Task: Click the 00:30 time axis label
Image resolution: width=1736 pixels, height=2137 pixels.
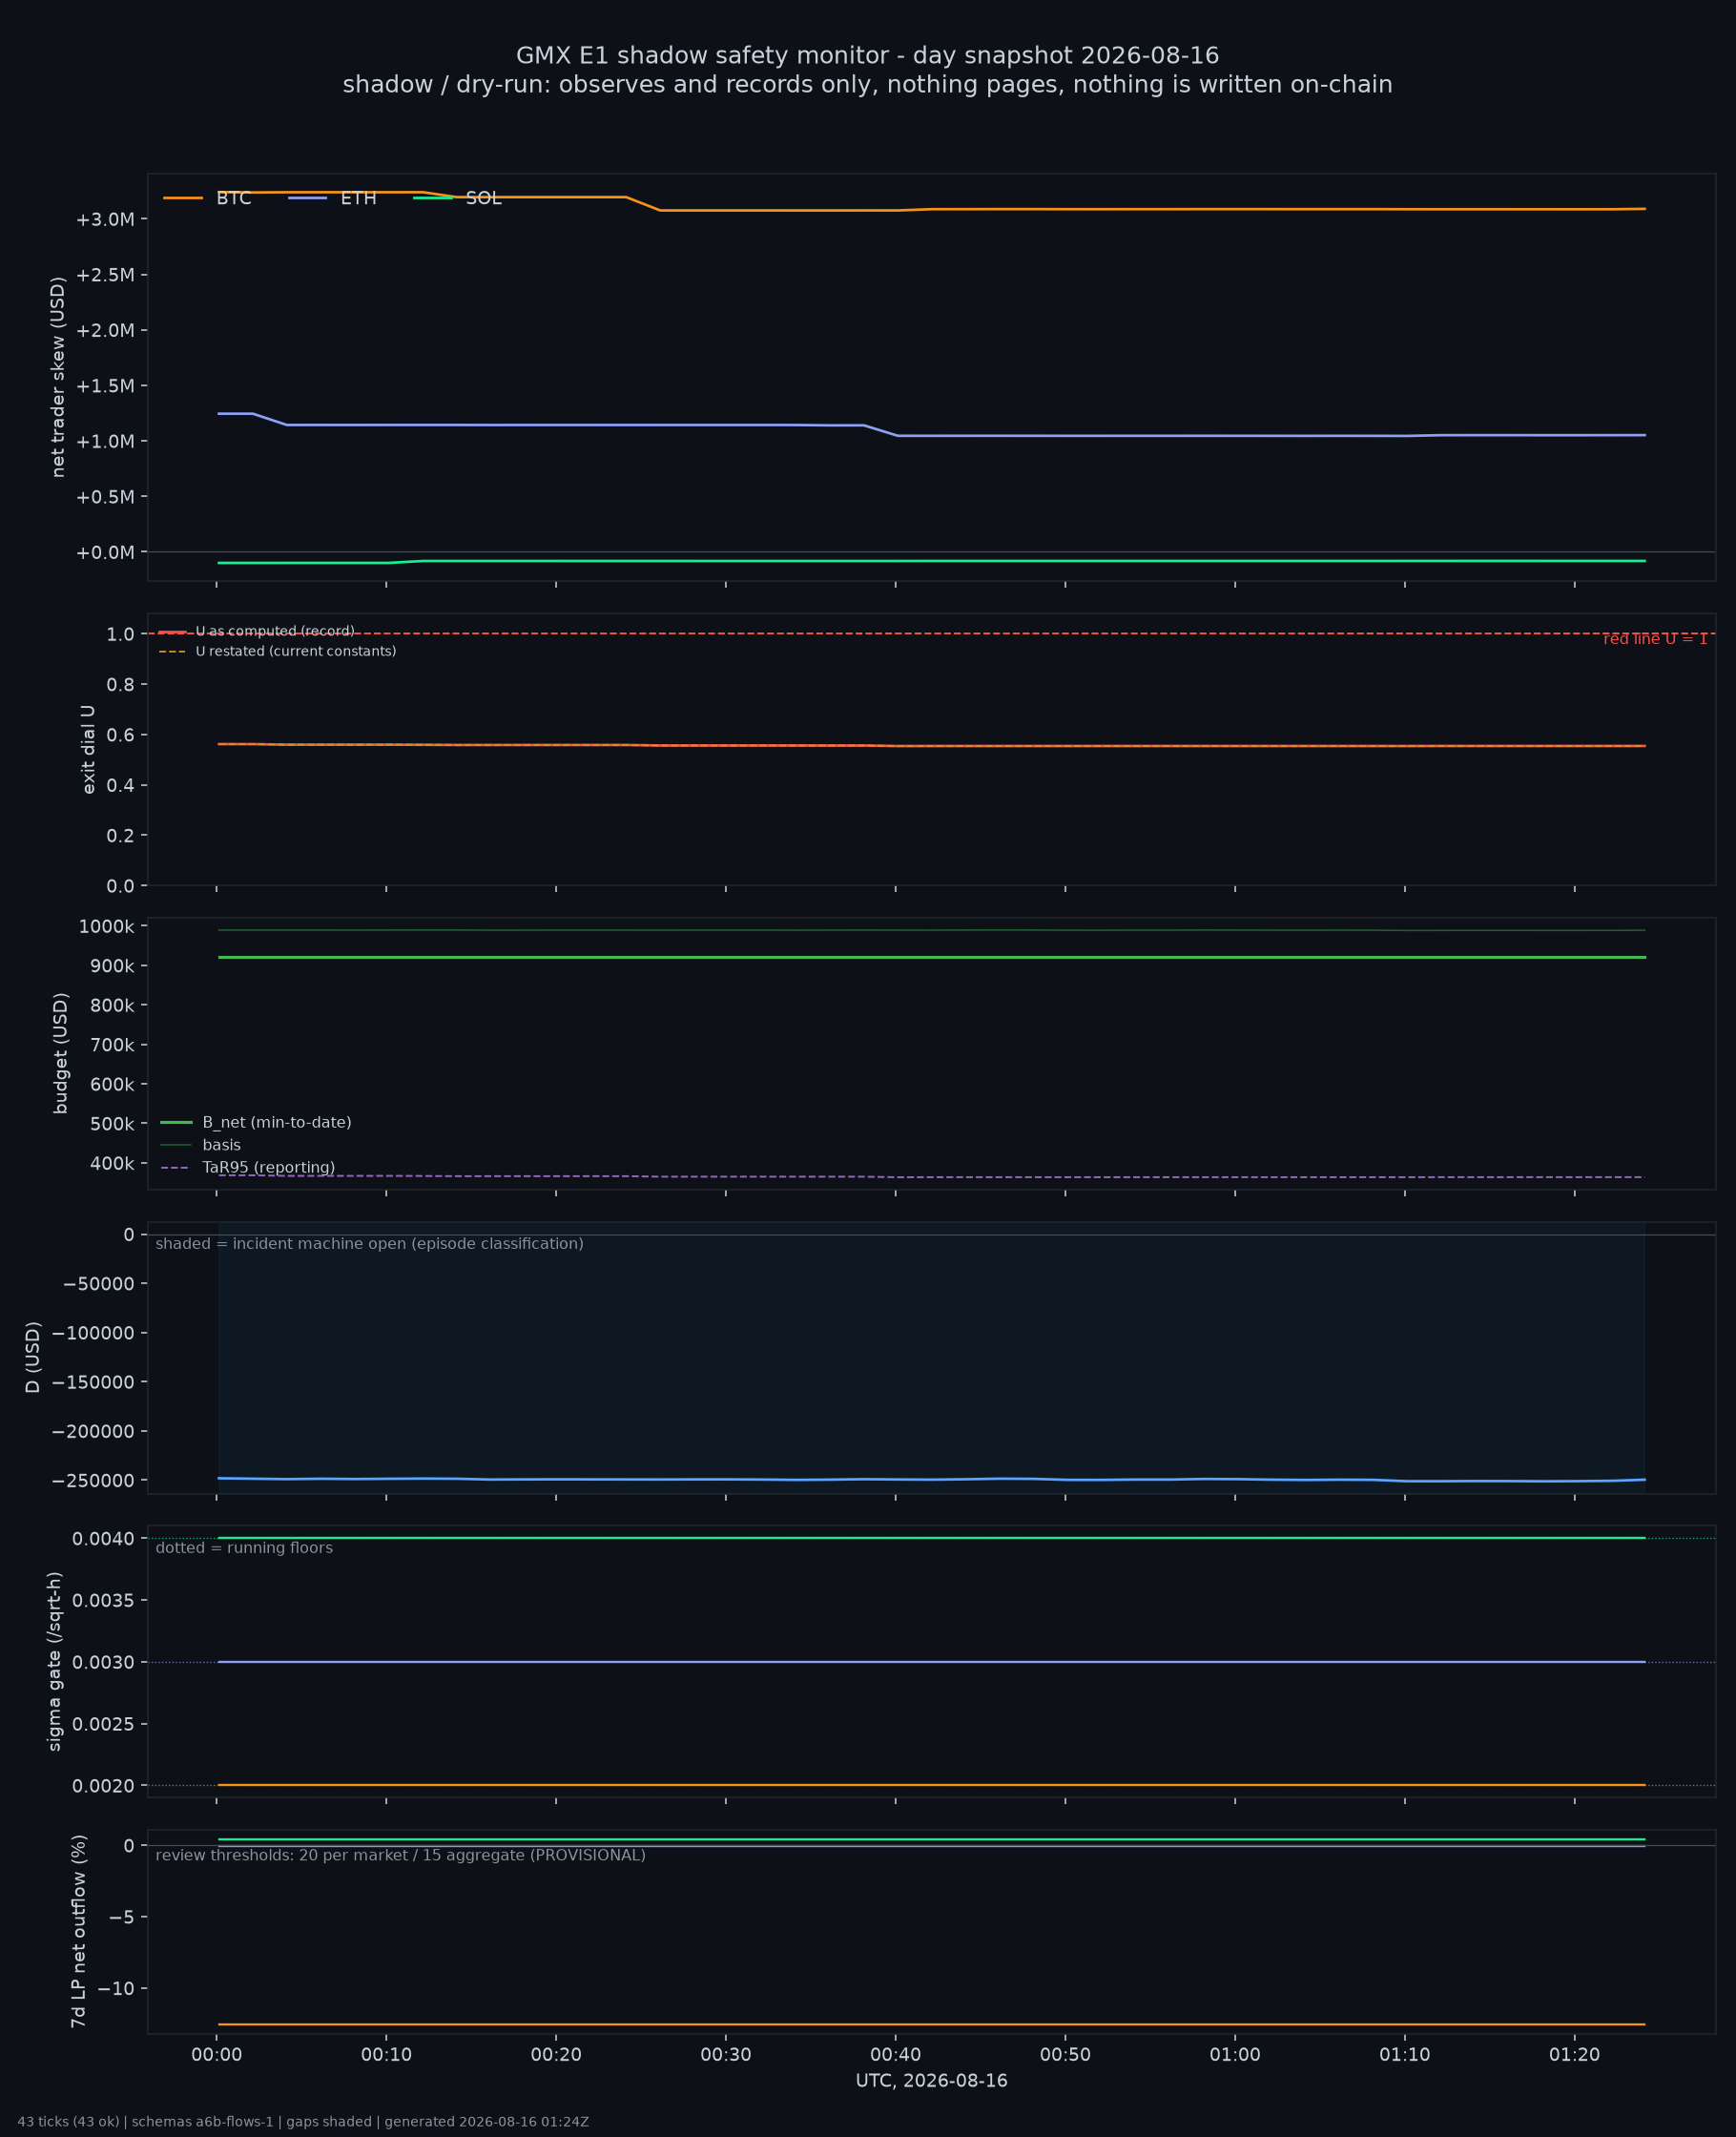Action: pos(726,2055)
